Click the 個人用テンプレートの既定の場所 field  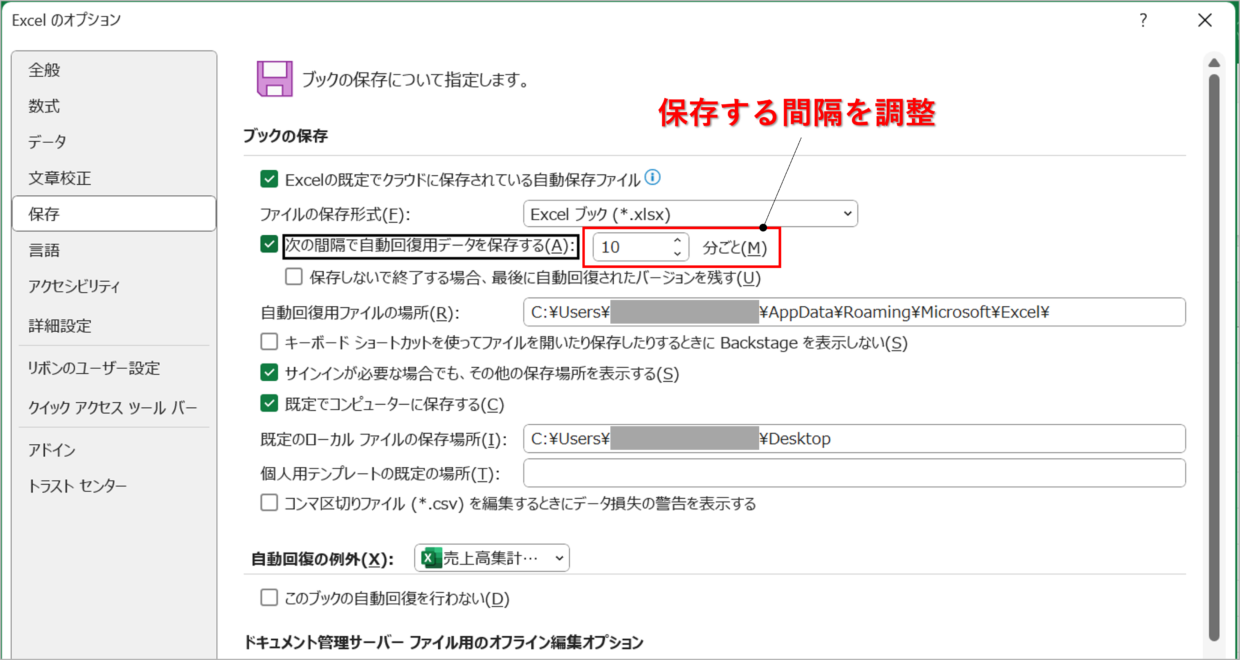tap(854, 473)
